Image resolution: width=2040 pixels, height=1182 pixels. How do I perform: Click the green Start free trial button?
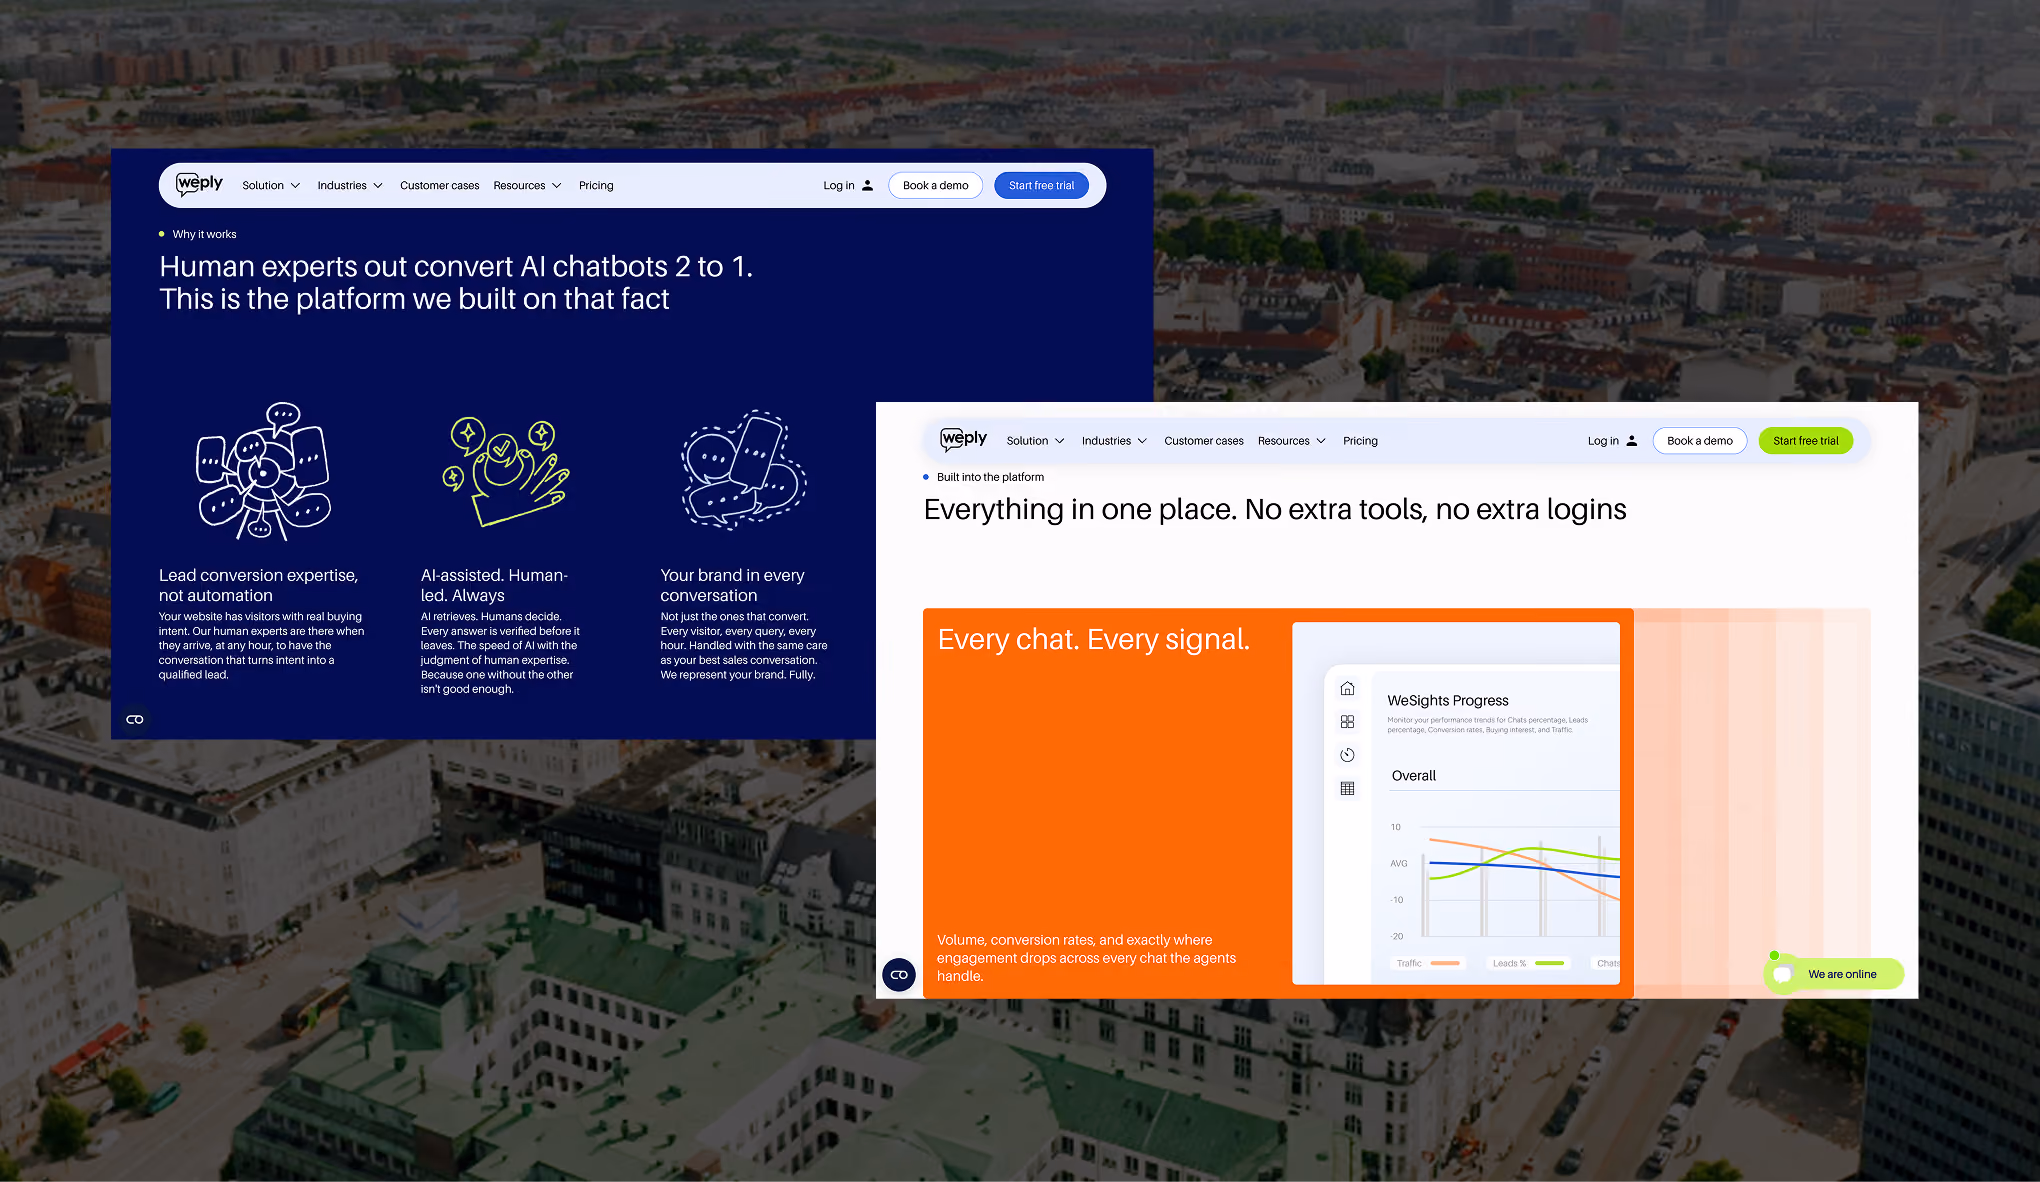1806,441
